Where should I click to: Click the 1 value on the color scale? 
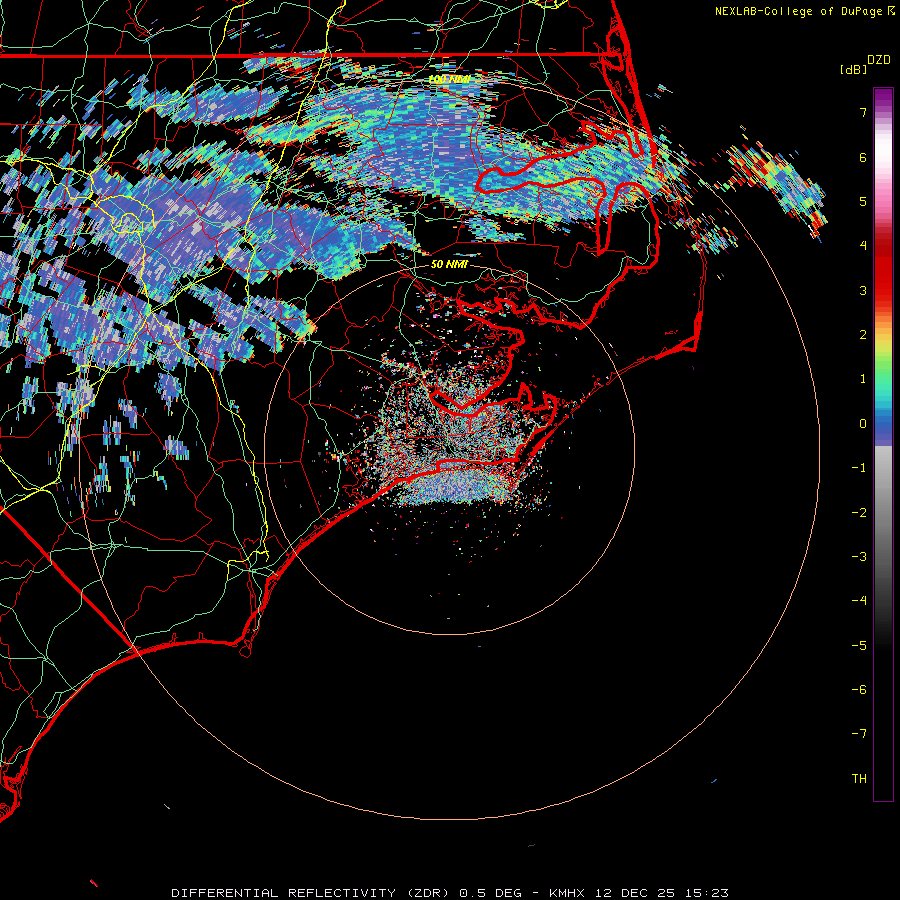click(x=863, y=379)
